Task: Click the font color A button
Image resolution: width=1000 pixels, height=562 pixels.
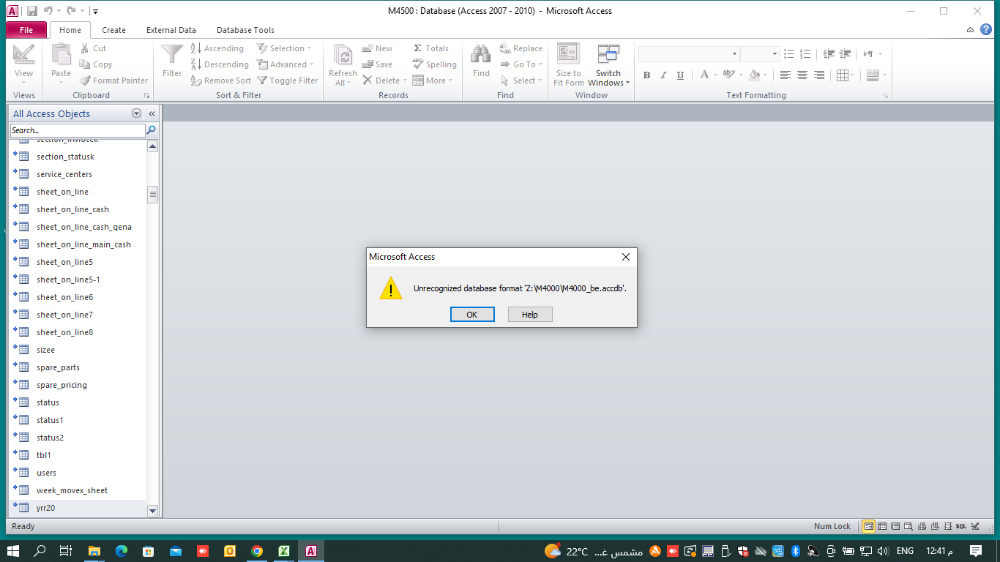Action: pos(704,75)
